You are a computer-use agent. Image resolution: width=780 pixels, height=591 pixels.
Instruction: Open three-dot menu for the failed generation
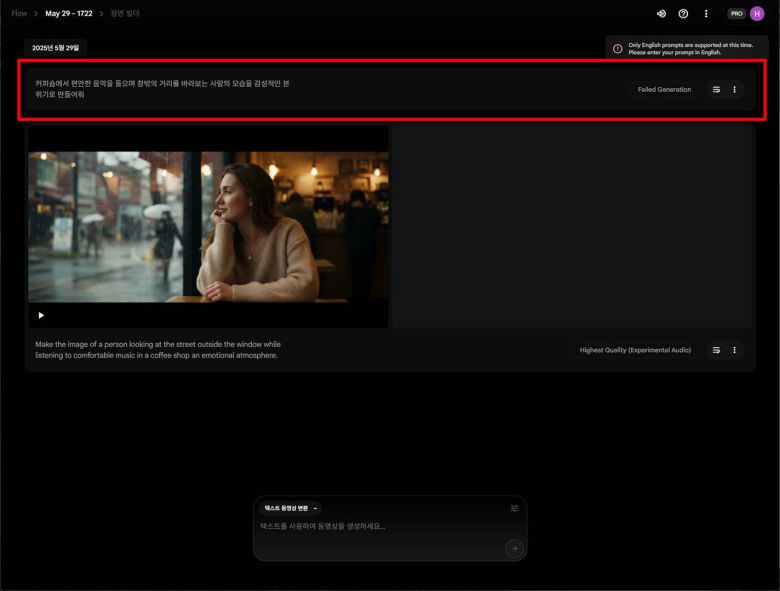point(734,90)
